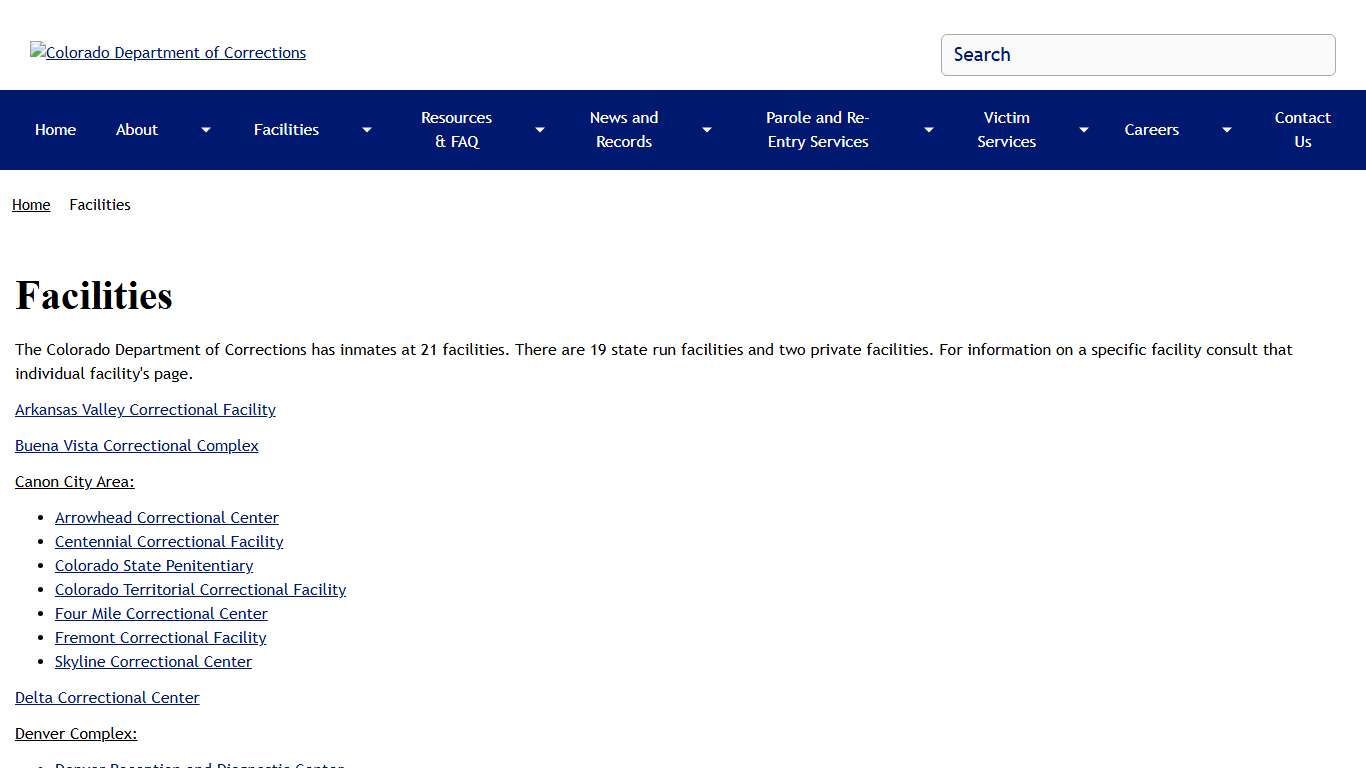Screen dimensions: 1366x768
Task: Open the Resources & FAQ dropdown arrow
Action: tap(540, 130)
